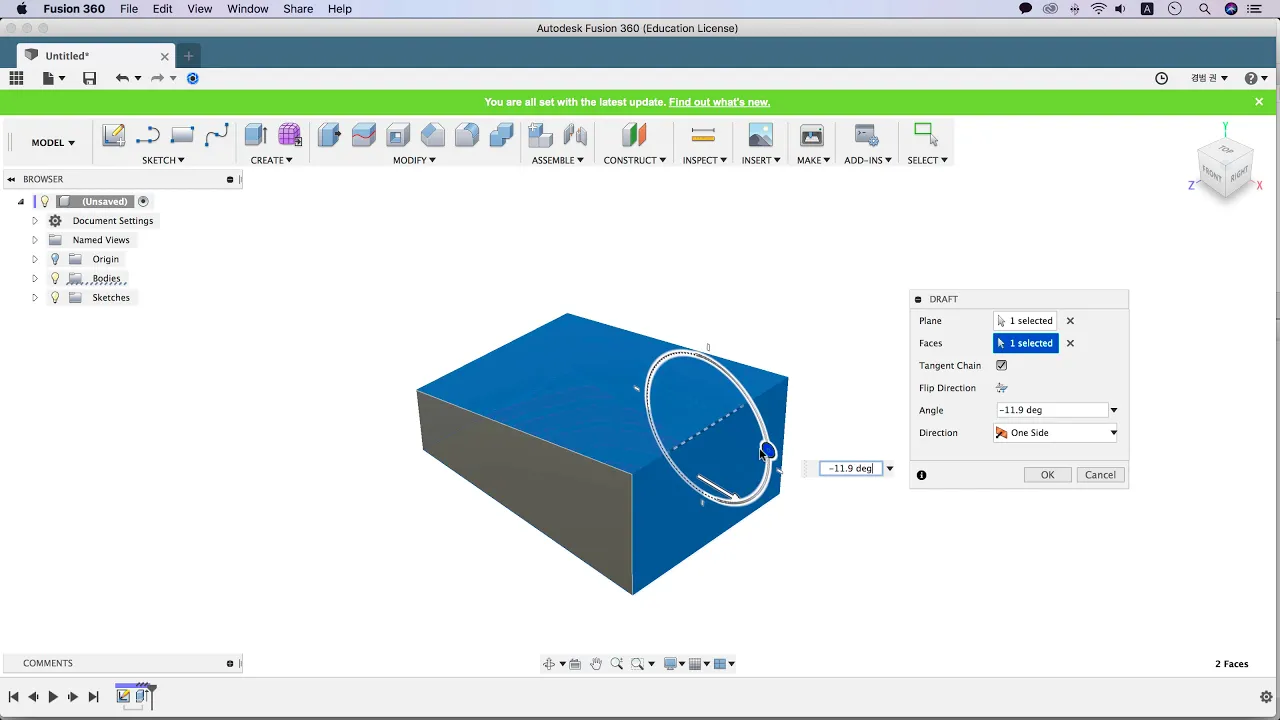The image size is (1280, 720).
Task: Click the Box create icon
Action: (256, 135)
